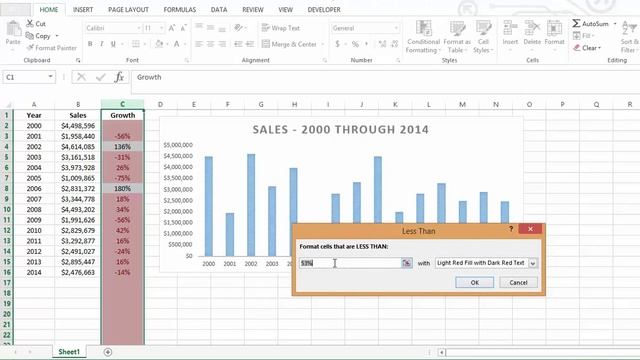Click OK in Less Than dialog
The width and height of the screenshot is (640, 360).
click(x=474, y=282)
